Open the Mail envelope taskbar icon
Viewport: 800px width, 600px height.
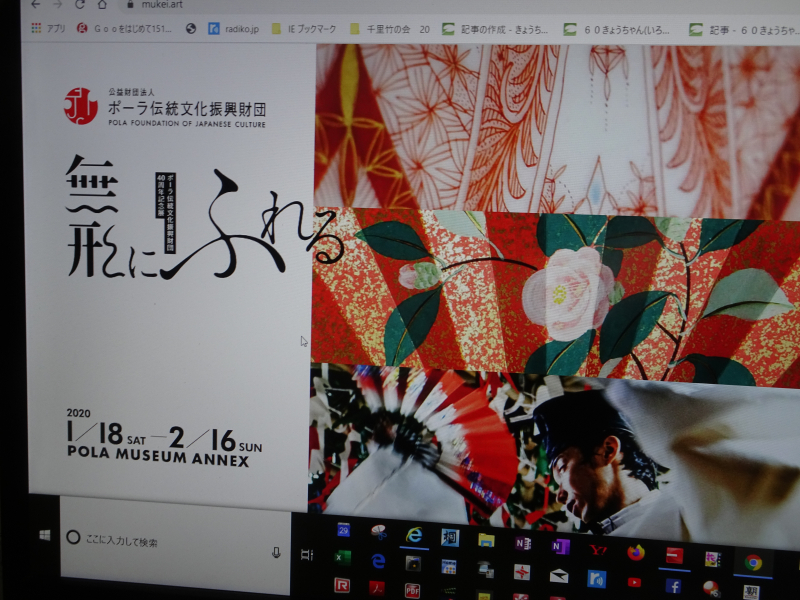(x=559, y=576)
